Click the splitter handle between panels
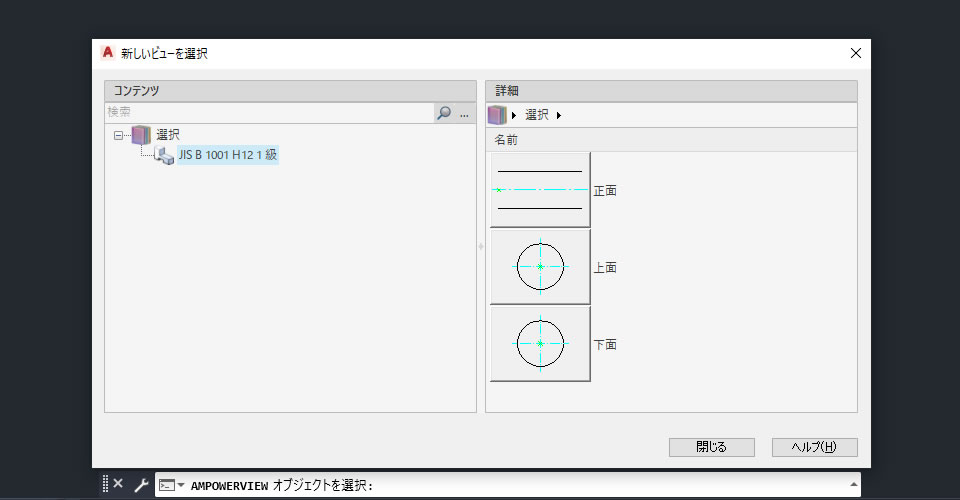This screenshot has width=960, height=500. click(481, 247)
